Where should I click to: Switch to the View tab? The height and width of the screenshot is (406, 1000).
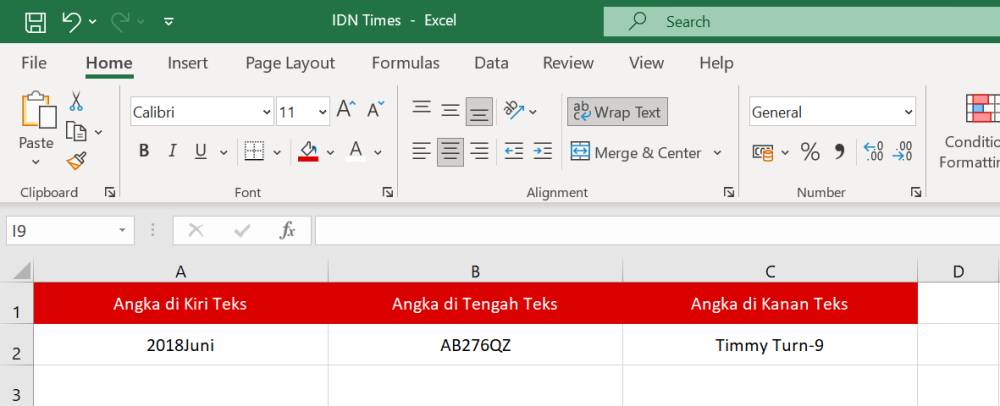tap(646, 63)
